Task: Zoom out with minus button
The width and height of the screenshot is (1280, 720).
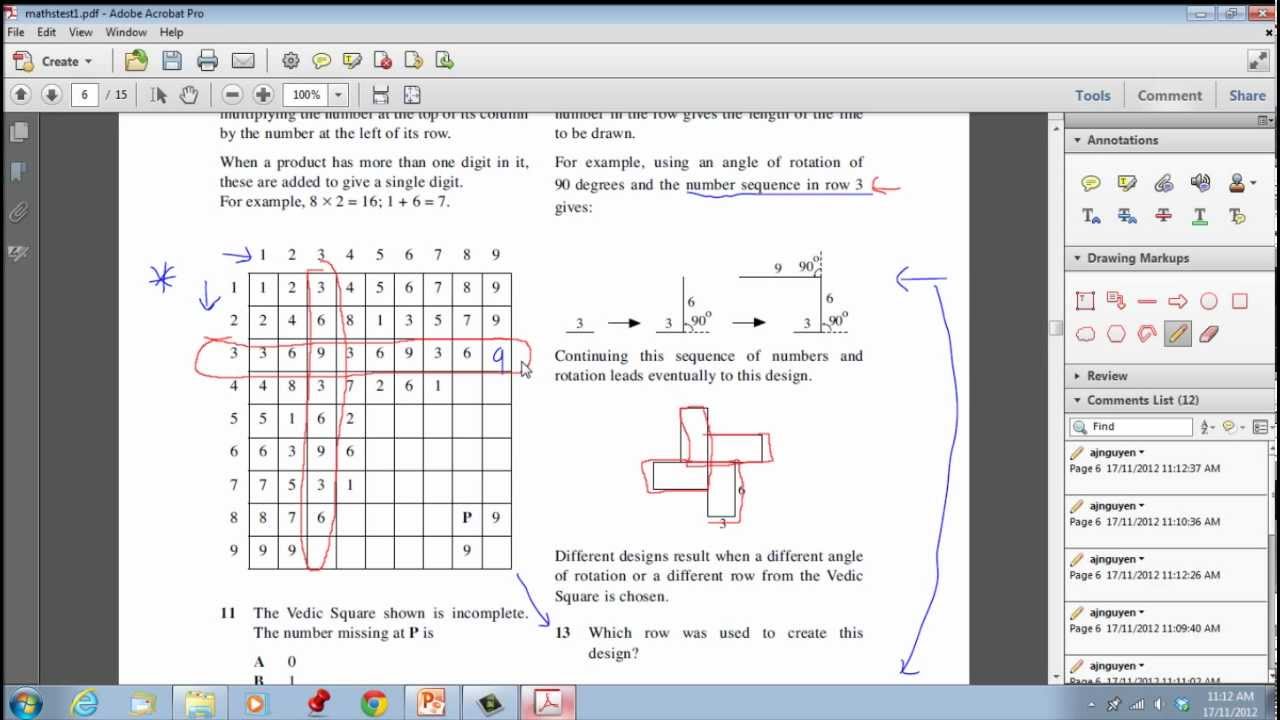Action: [232, 95]
